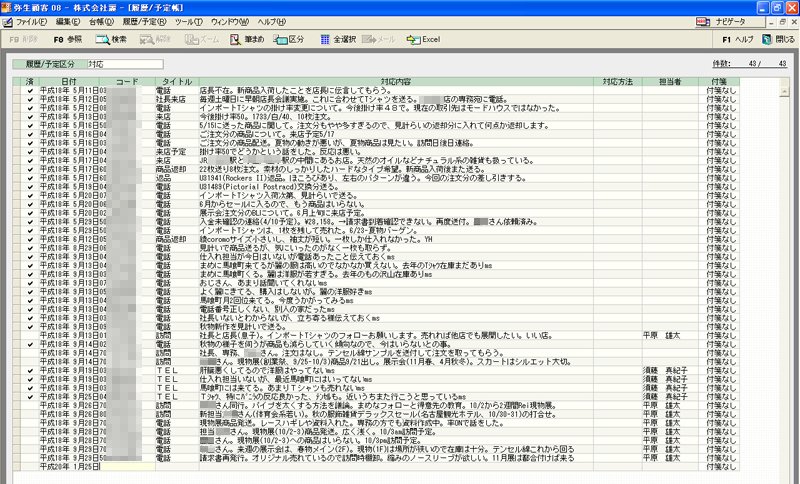Screen dimensions: 800x484
Task: Toggle 済 check on the U31489 交換分送る row
Action: click(30, 187)
